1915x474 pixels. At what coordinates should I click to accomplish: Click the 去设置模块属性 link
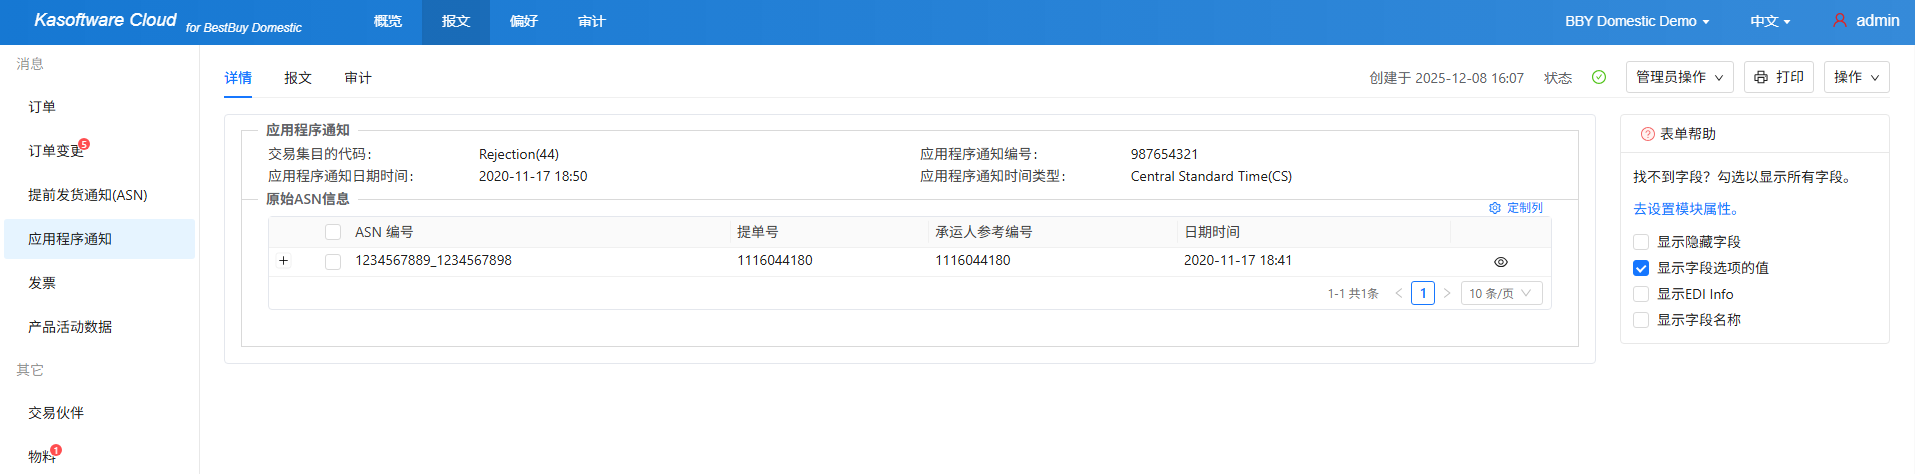coord(1687,209)
